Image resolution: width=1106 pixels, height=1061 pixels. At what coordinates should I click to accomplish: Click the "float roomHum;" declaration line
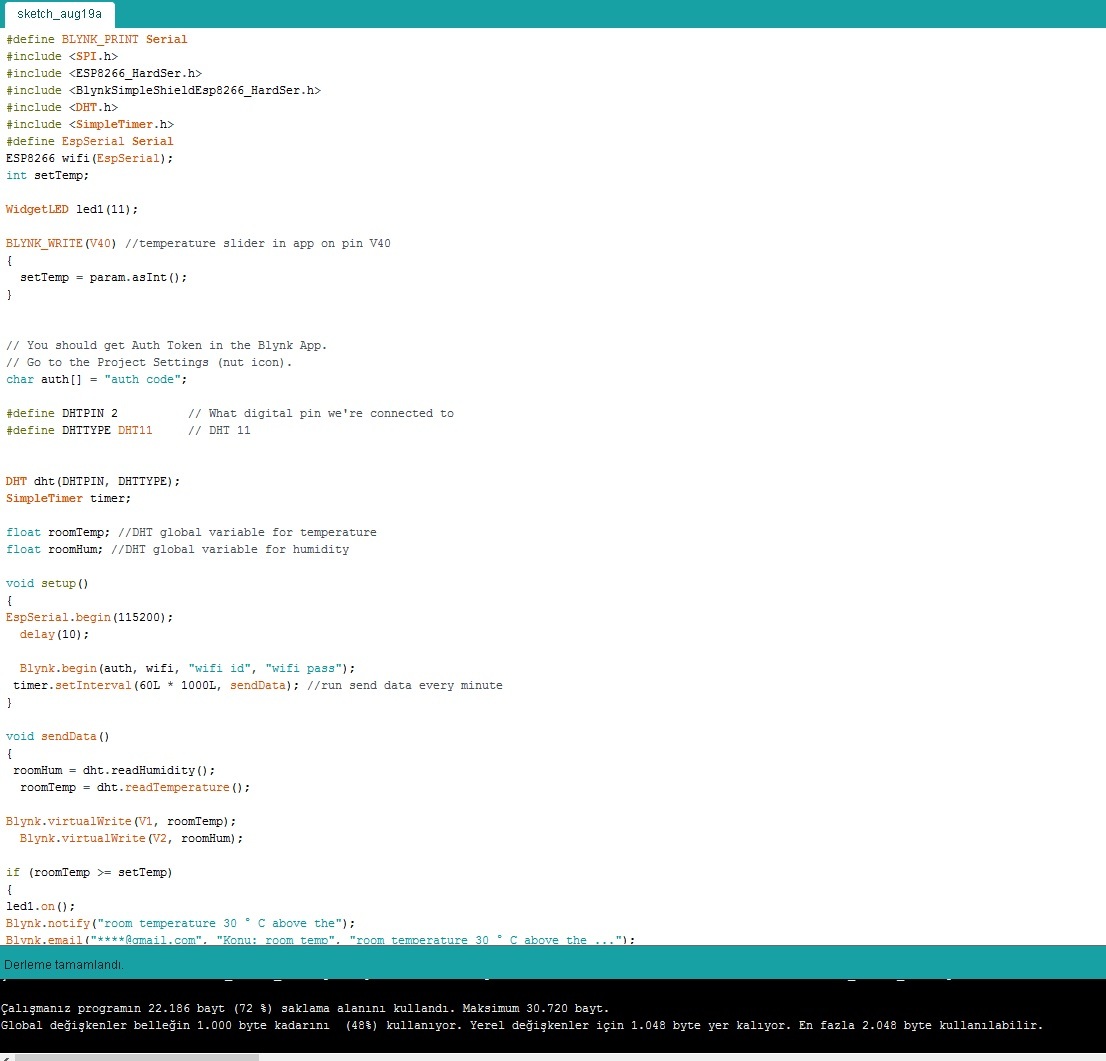click(177, 549)
